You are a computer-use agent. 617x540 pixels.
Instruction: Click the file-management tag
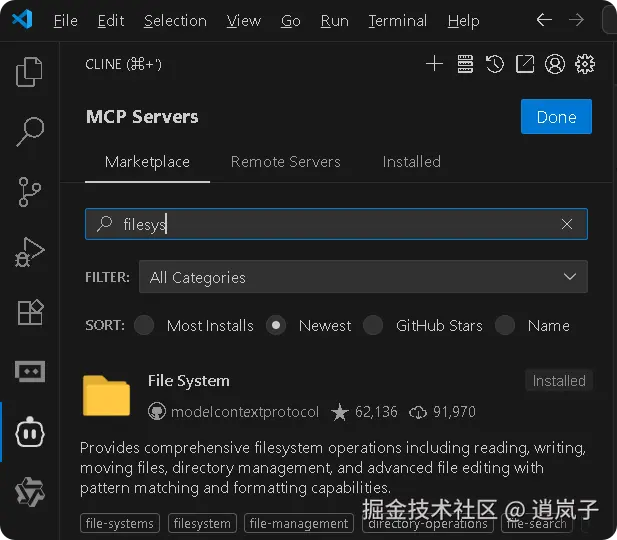pos(299,523)
